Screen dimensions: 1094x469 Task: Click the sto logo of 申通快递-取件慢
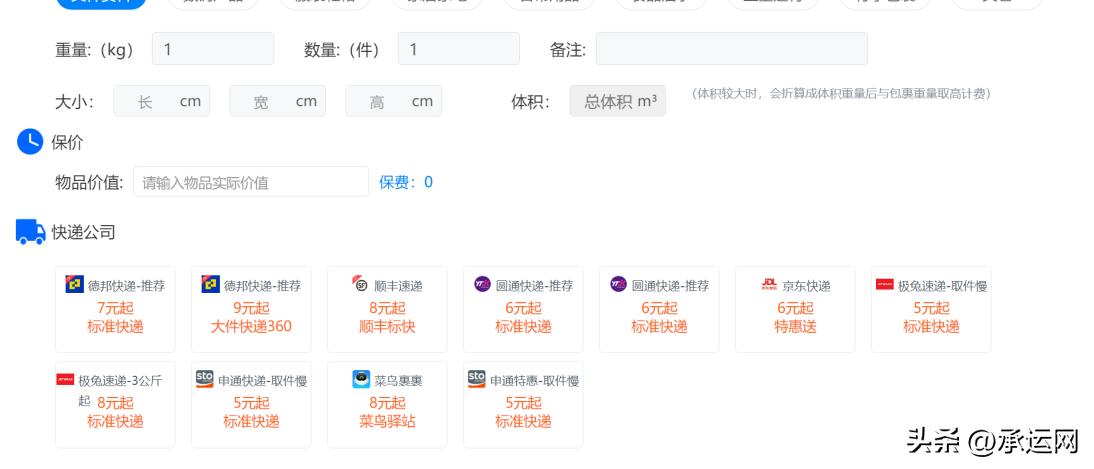(x=204, y=379)
